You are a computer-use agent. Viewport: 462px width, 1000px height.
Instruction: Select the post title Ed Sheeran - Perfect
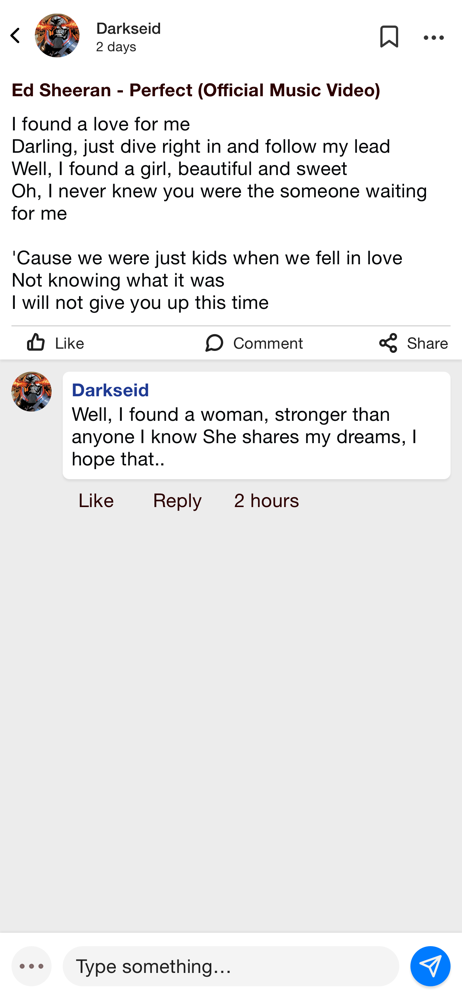pos(196,91)
